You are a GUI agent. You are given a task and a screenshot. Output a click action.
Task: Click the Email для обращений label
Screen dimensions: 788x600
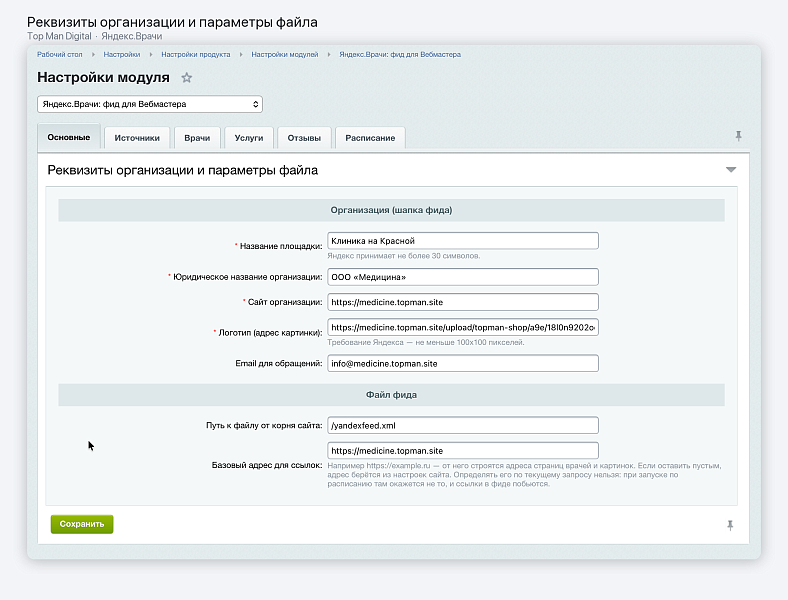coord(278,363)
